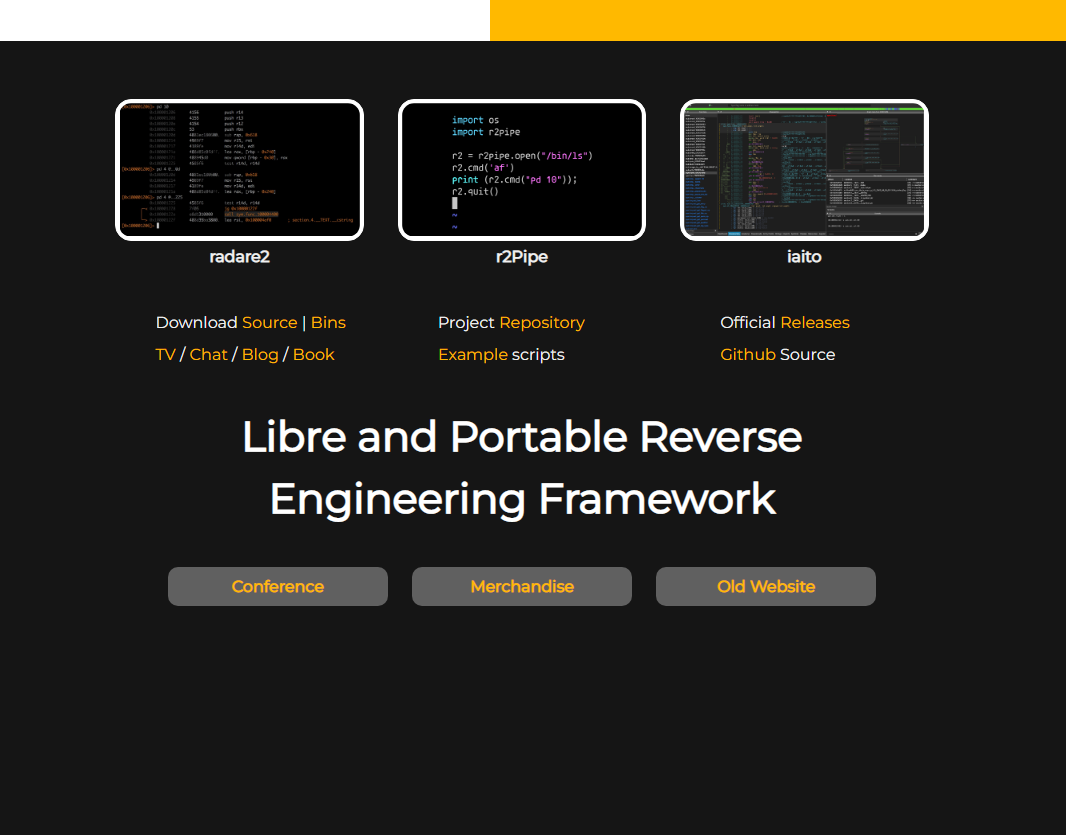Click the word Official before Releases
The height and width of the screenshot is (835, 1066).
[x=748, y=322]
